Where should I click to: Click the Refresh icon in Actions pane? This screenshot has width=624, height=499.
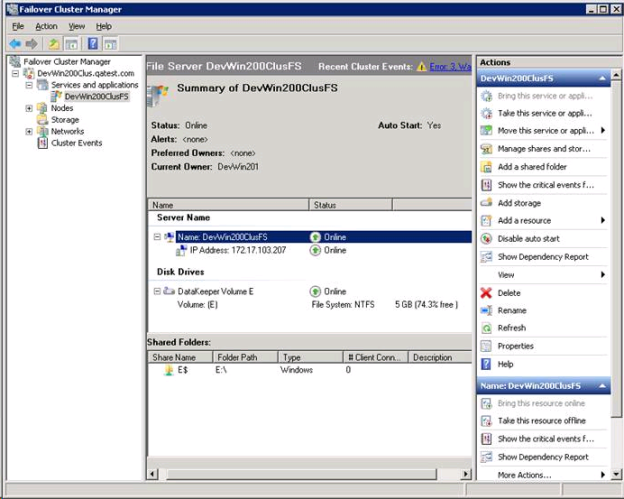487,328
